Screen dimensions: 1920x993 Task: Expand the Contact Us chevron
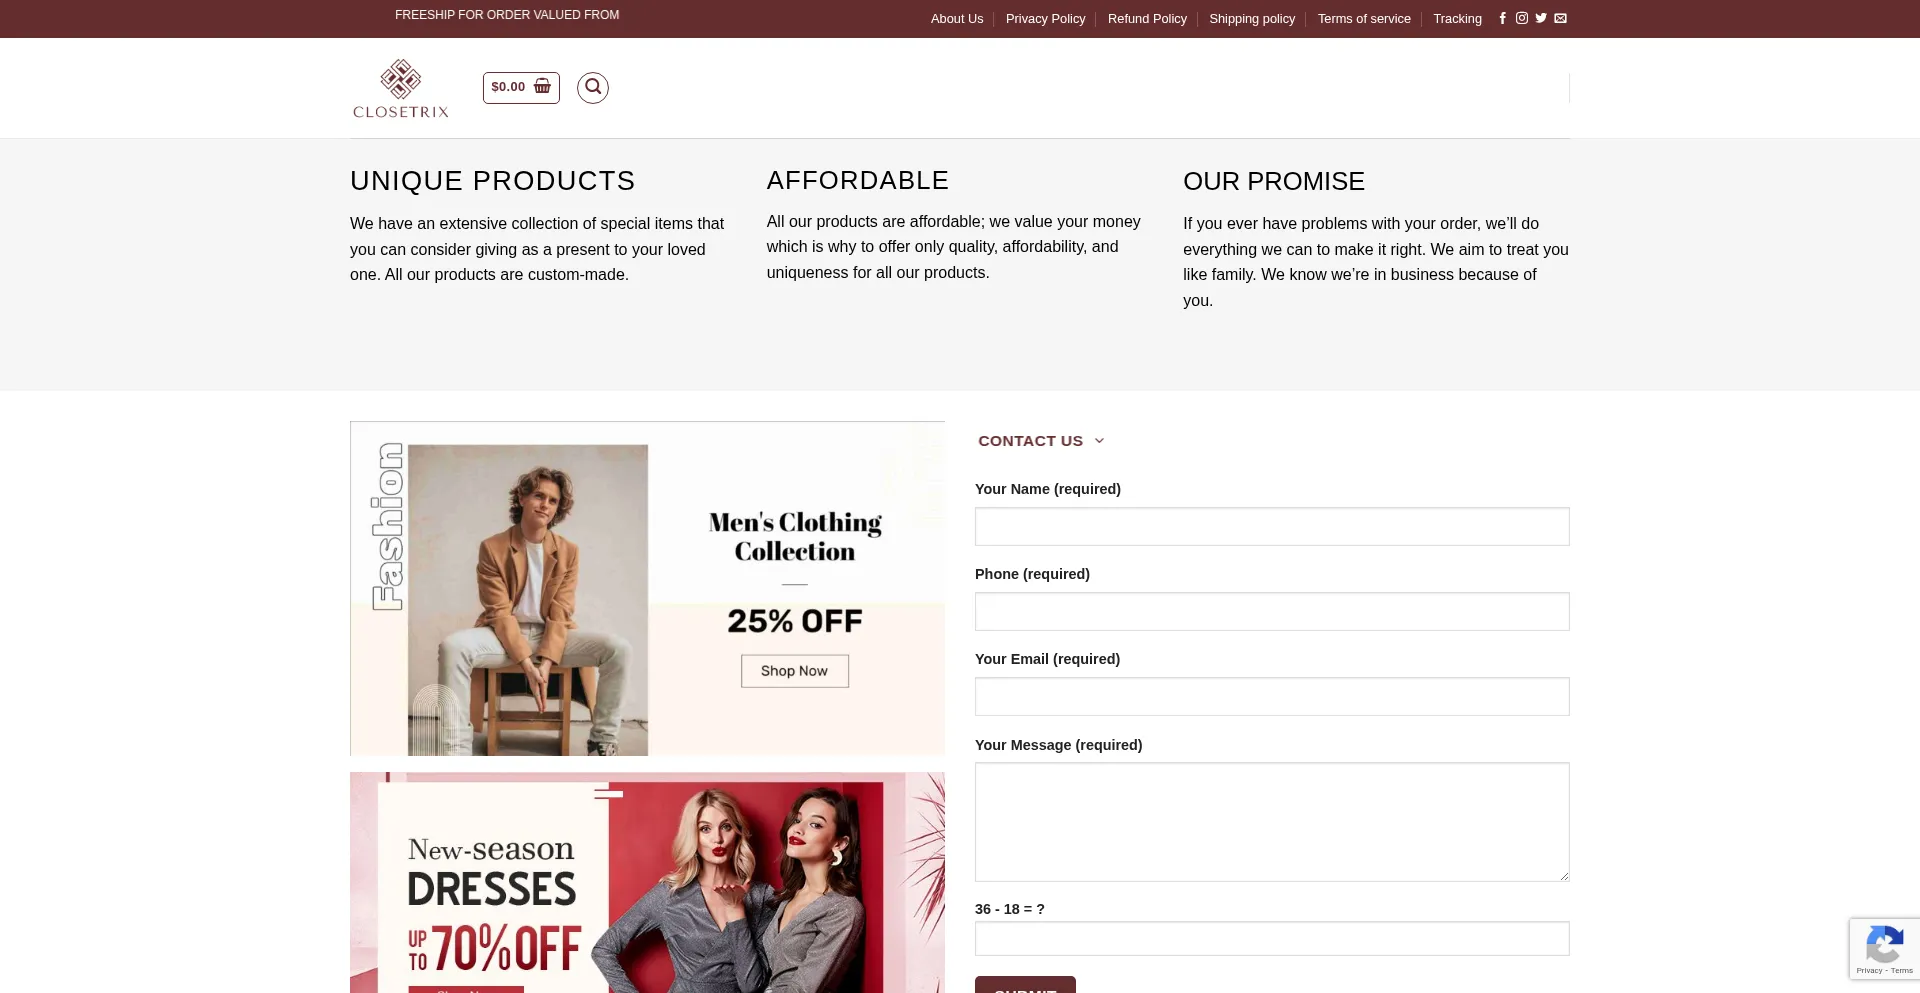[x=1099, y=441]
